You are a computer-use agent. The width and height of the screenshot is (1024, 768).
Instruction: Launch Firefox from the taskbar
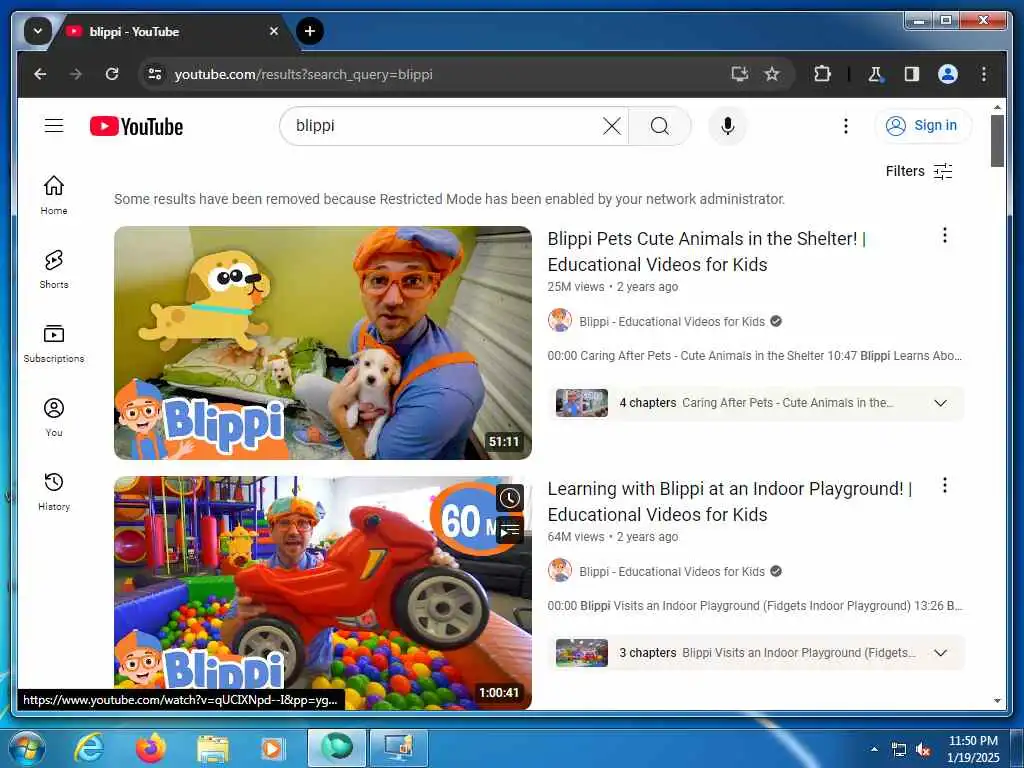click(x=150, y=748)
